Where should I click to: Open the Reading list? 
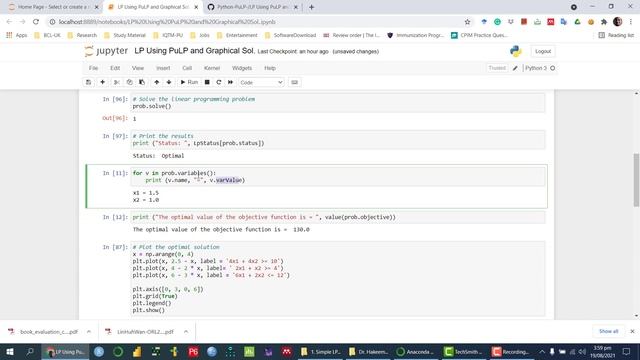tap(616, 36)
